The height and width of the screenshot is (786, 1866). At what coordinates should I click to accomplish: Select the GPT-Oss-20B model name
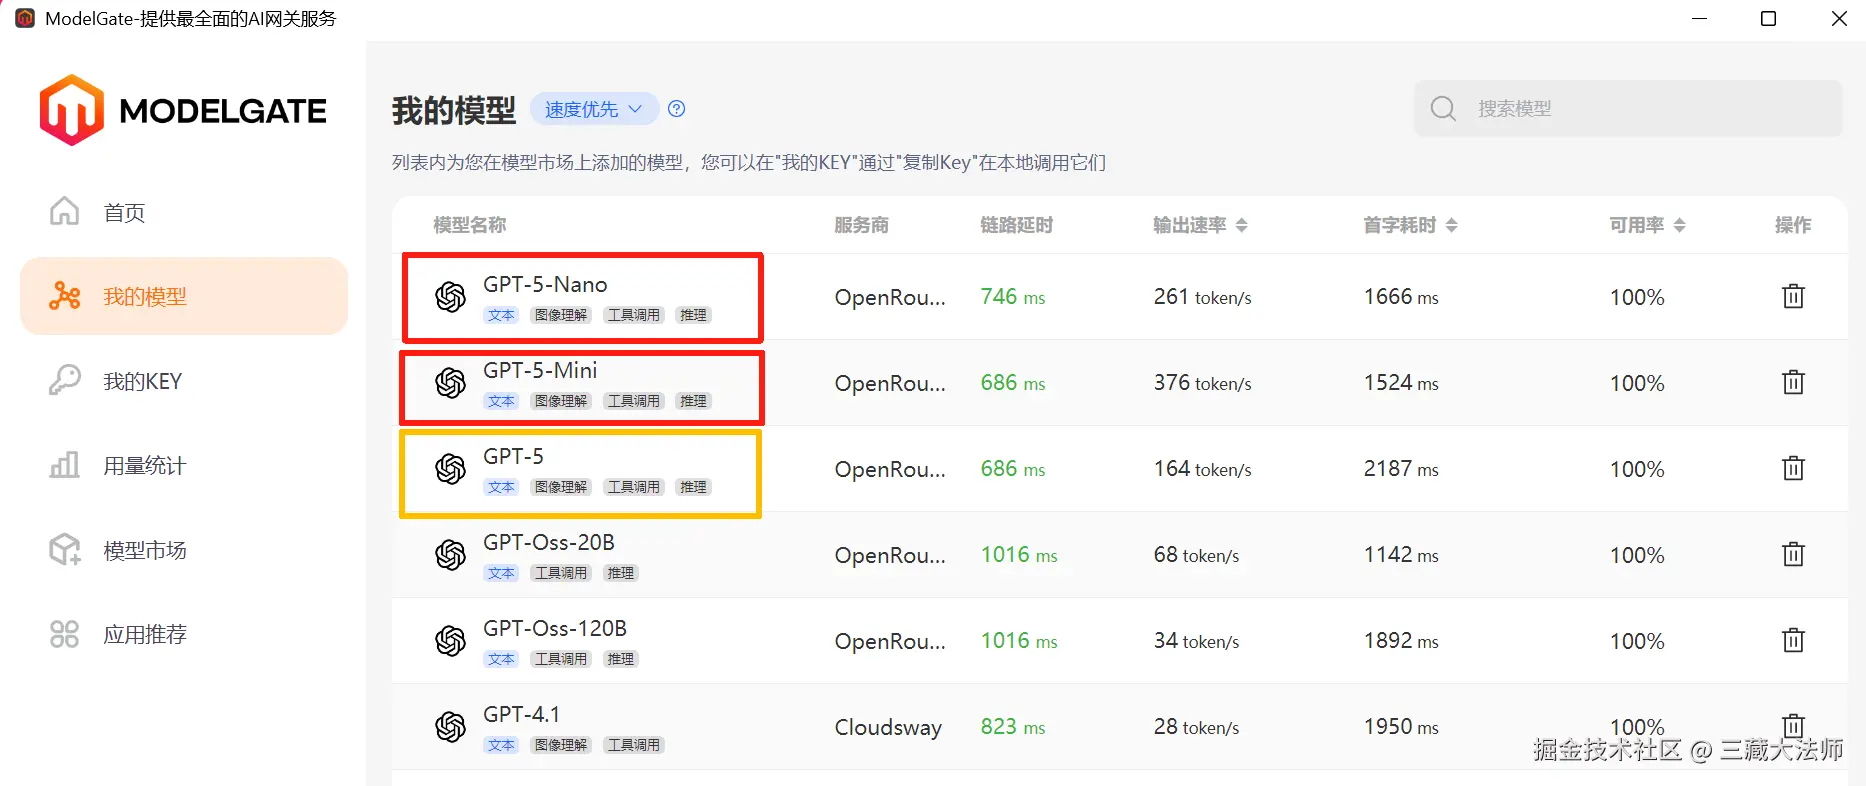pos(549,542)
